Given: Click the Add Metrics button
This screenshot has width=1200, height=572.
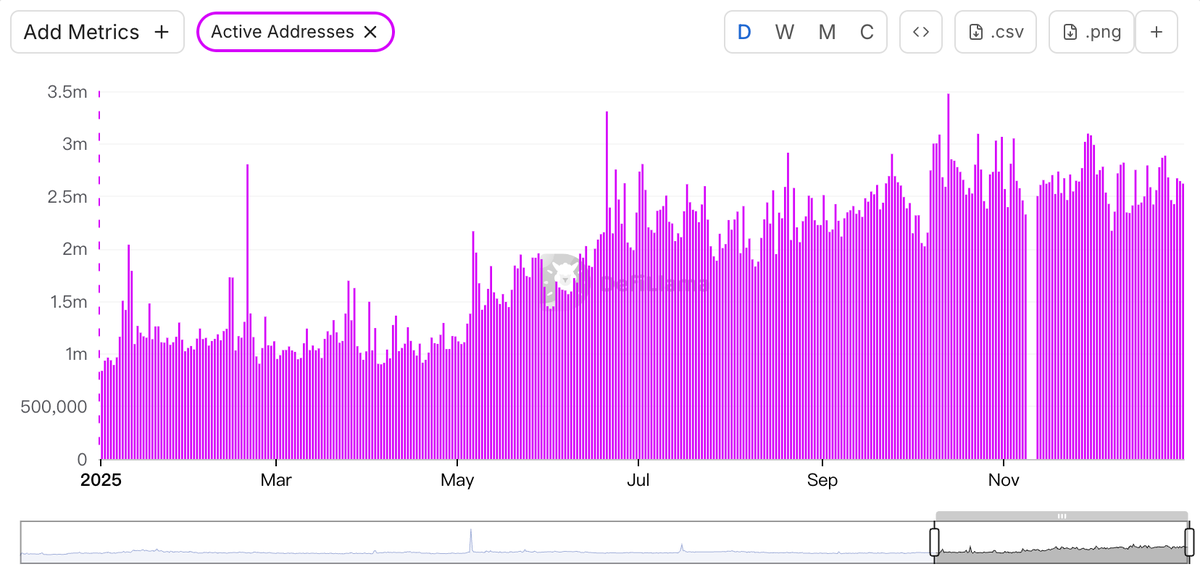Looking at the screenshot, I should [x=97, y=32].
